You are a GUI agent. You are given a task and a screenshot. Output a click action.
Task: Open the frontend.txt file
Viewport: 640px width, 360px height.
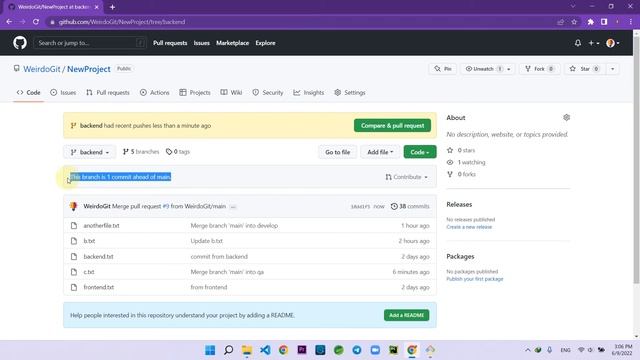coord(99,287)
